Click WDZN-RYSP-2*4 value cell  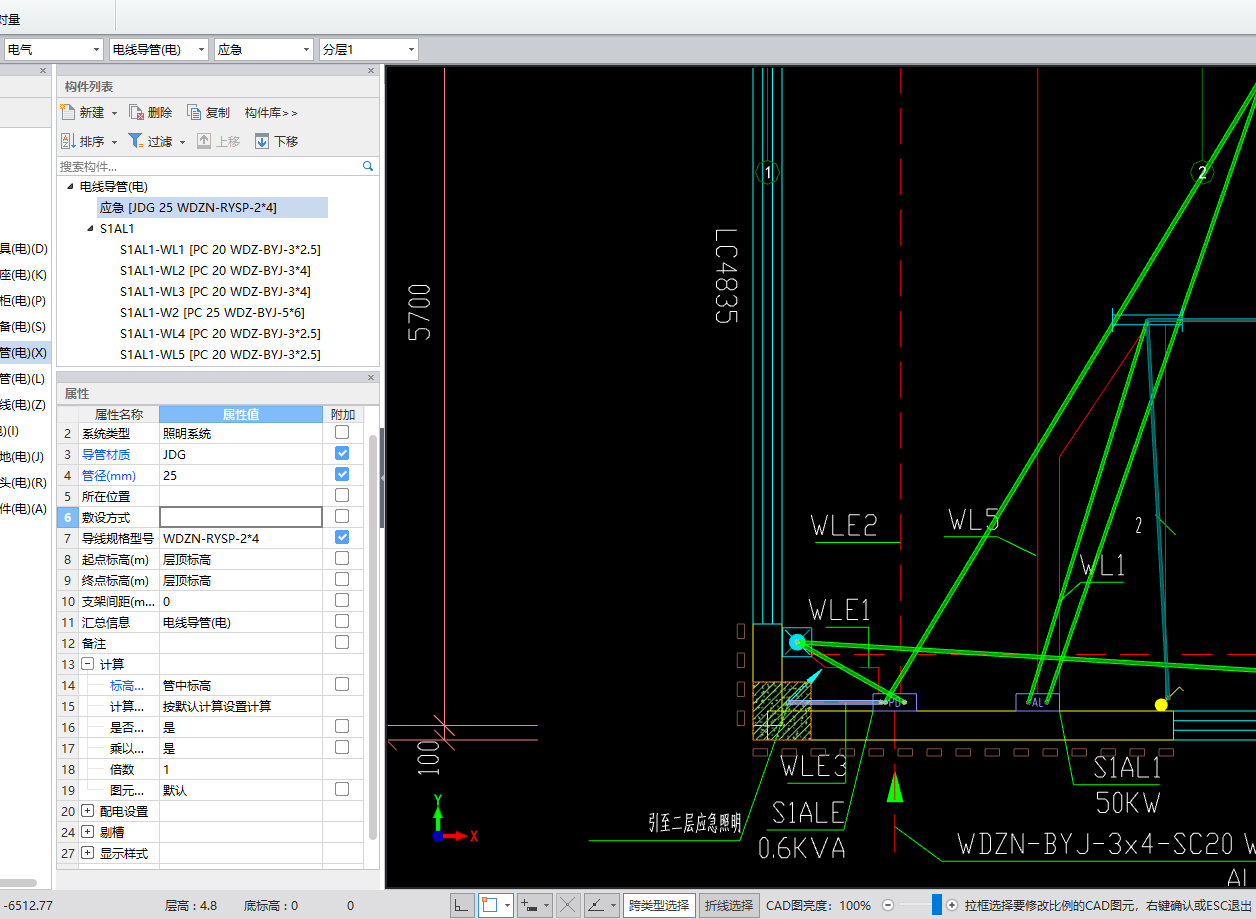coord(241,538)
